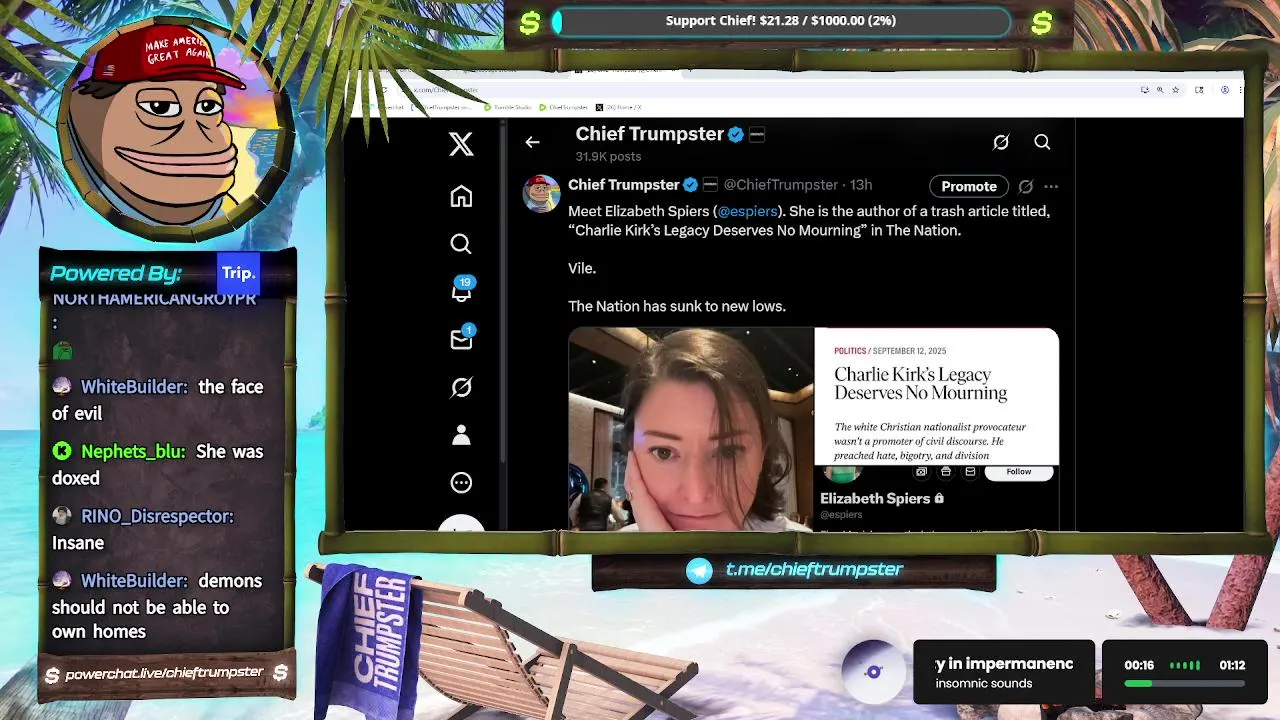The height and width of the screenshot is (720, 1280).
Task: Click Nephets_blu 'She was doxed' message
Action: [x=157, y=465]
